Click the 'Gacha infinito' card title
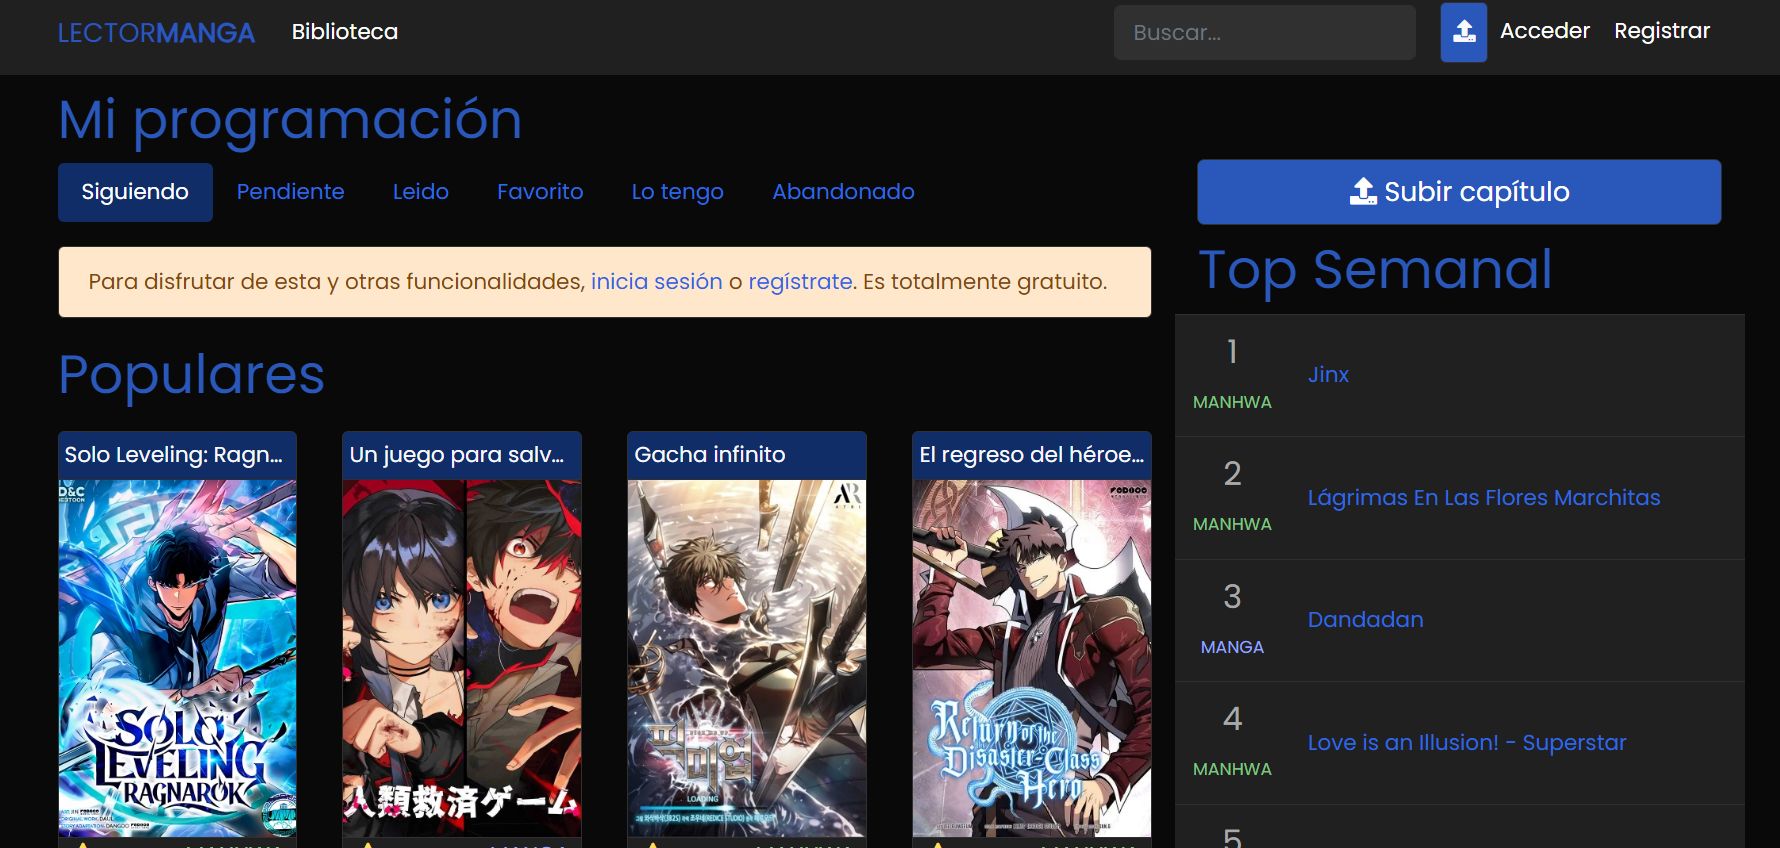Image resolution: width=1780 pixels, height=848 pixels. [x=710, y=455]
